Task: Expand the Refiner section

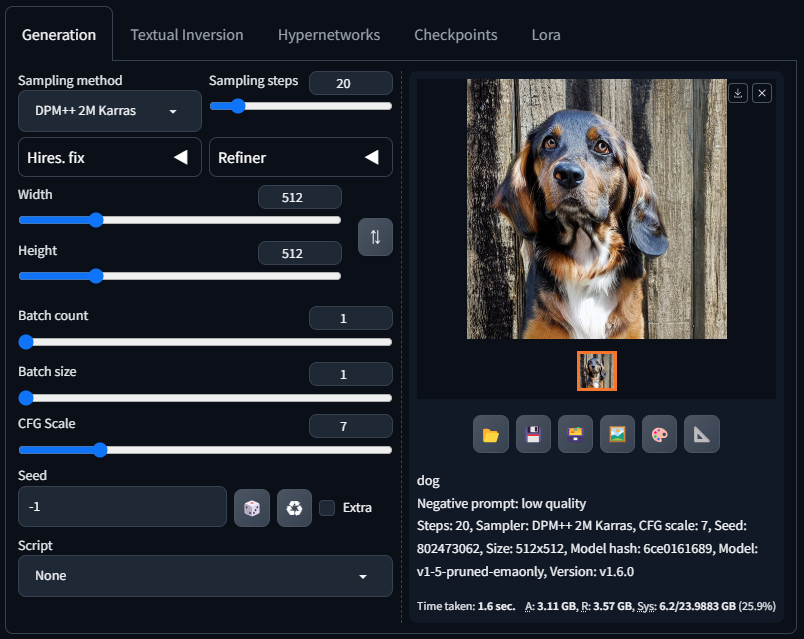Action: pos(301,157)
